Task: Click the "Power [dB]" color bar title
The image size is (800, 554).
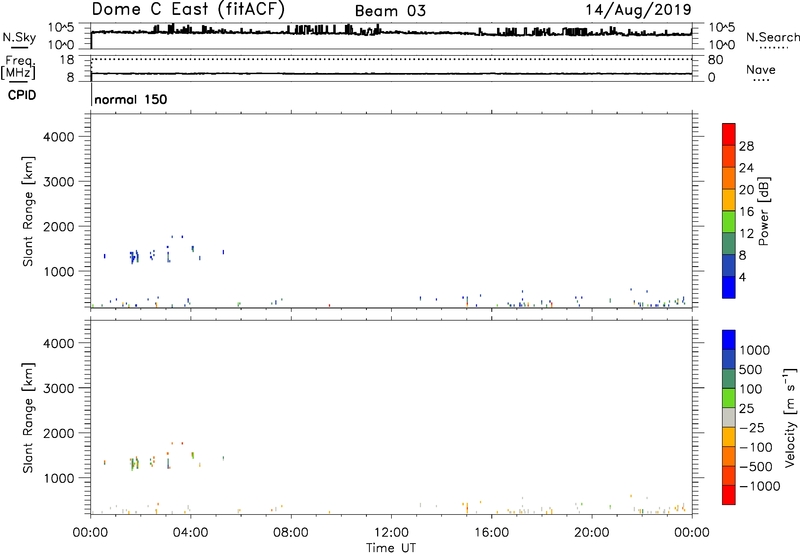Action: [x=763, y=211]
